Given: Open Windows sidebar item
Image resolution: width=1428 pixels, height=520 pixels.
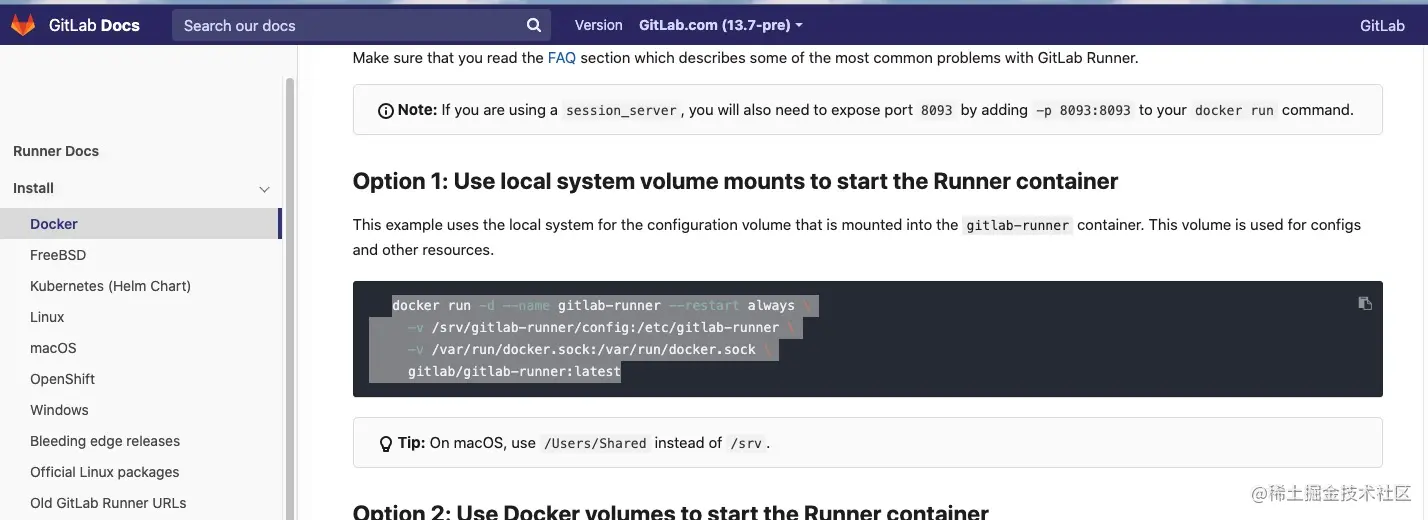Looking at the screenshot, I should point(59,410).
